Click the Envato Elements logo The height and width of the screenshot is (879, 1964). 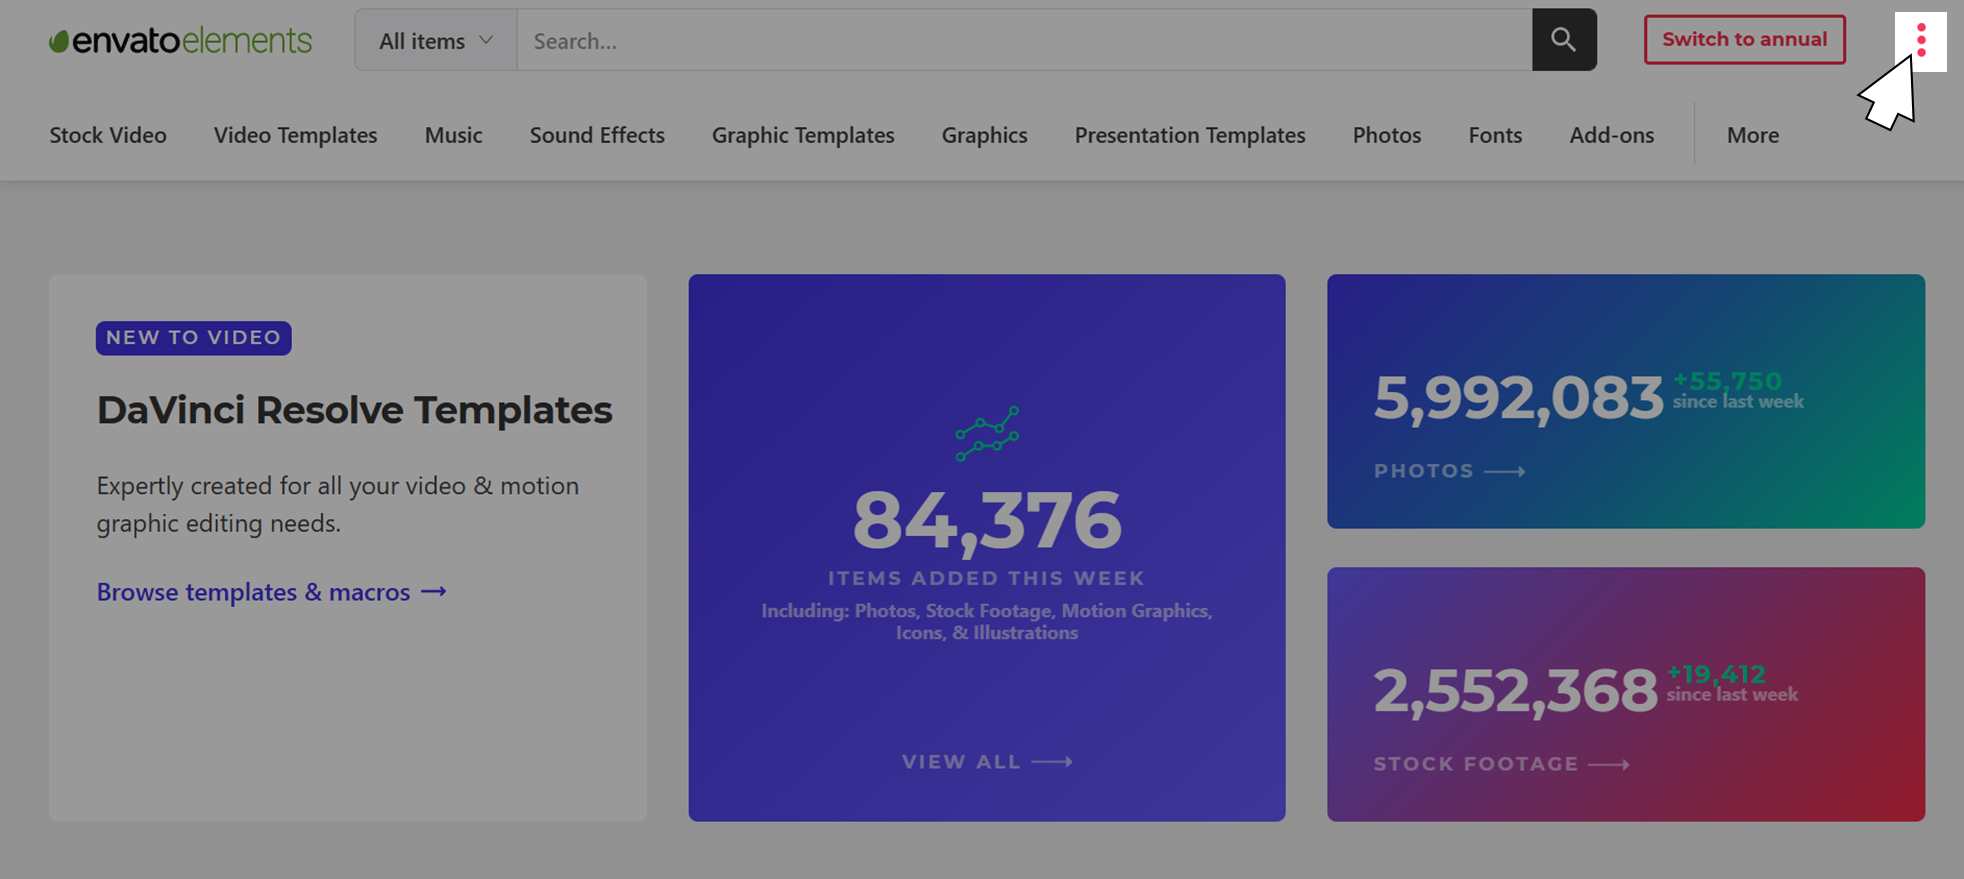tap(181, 41)
